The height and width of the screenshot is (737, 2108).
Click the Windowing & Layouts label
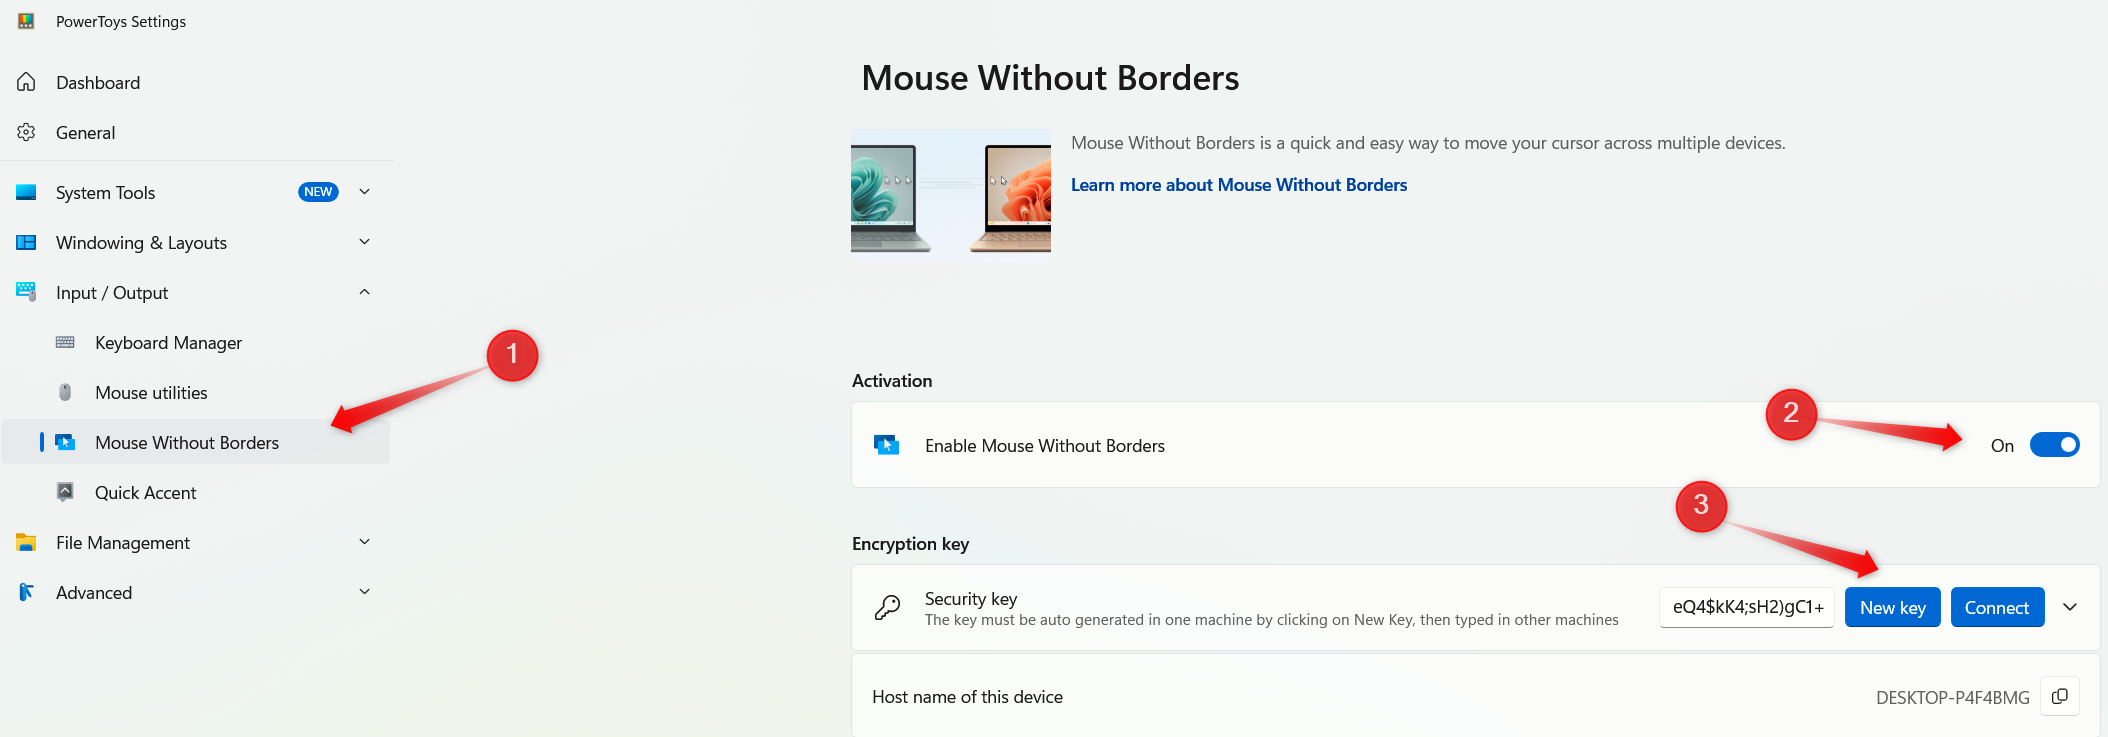pyautogui.click(x=141, y=242)
